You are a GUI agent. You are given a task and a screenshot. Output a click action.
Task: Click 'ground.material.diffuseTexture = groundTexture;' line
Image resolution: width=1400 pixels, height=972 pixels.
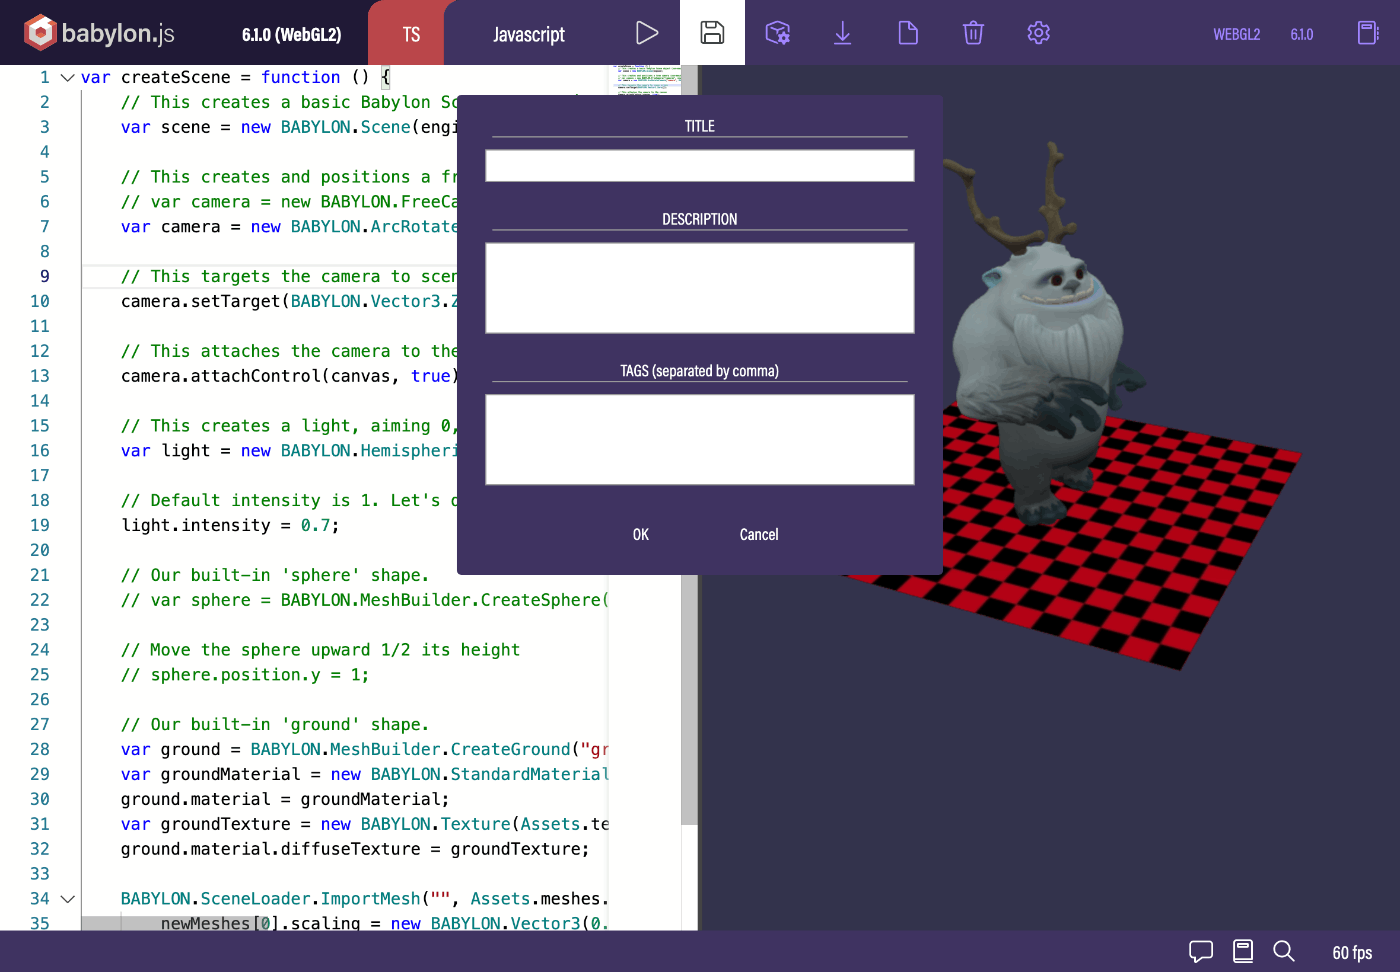(355, 849)
